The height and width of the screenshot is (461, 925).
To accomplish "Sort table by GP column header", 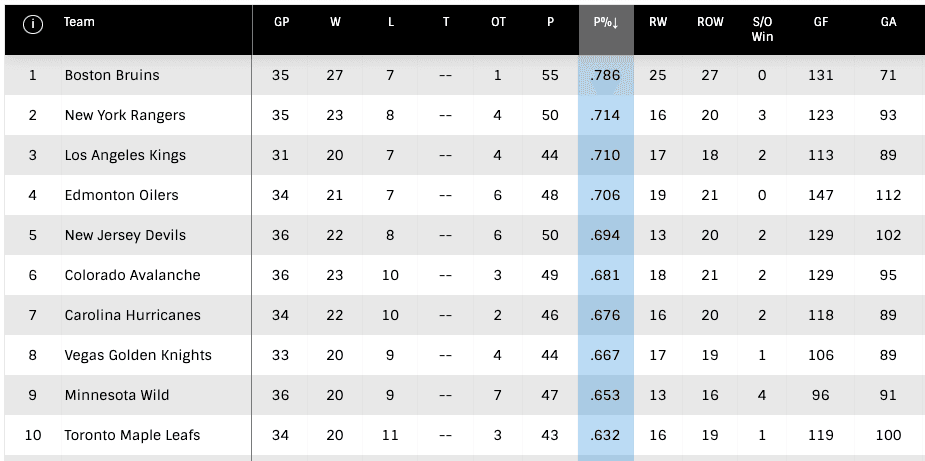I will tap(281, 22).
